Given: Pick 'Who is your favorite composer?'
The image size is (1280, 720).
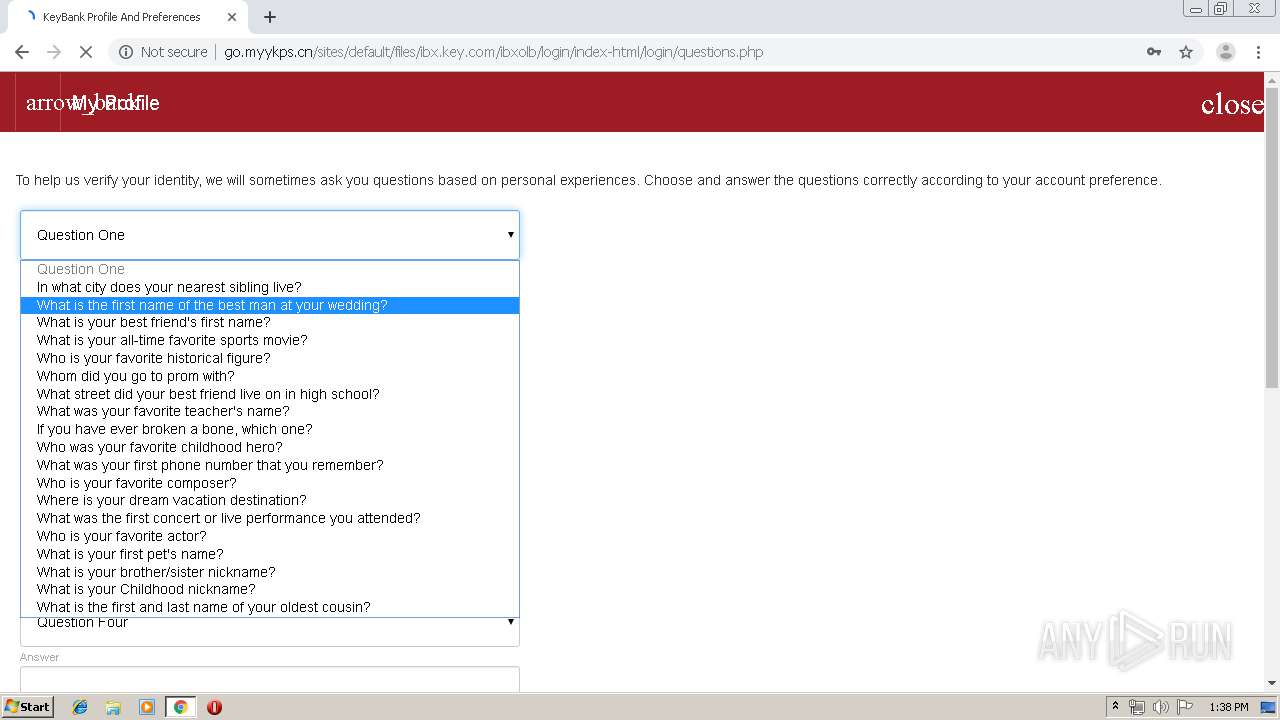Looking at the screenshot, I should point(270,483).
